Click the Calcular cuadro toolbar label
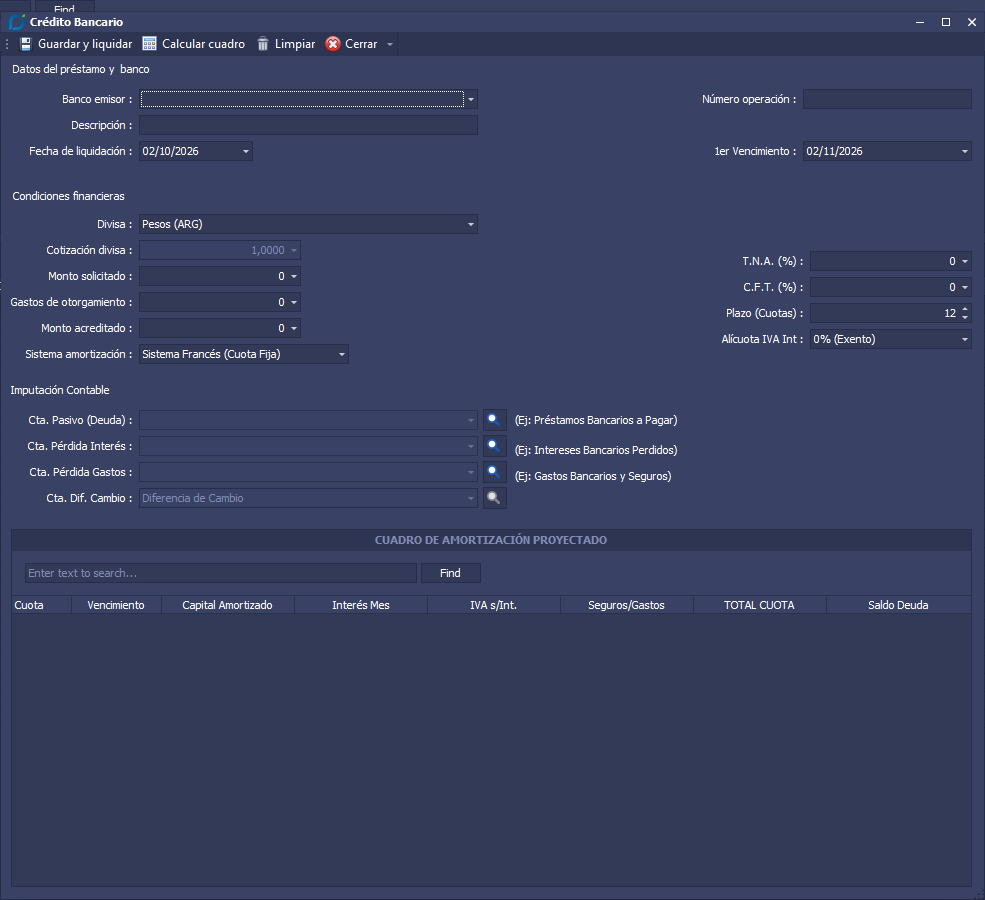Screen dimensions: 985x900 pos(204,44)
